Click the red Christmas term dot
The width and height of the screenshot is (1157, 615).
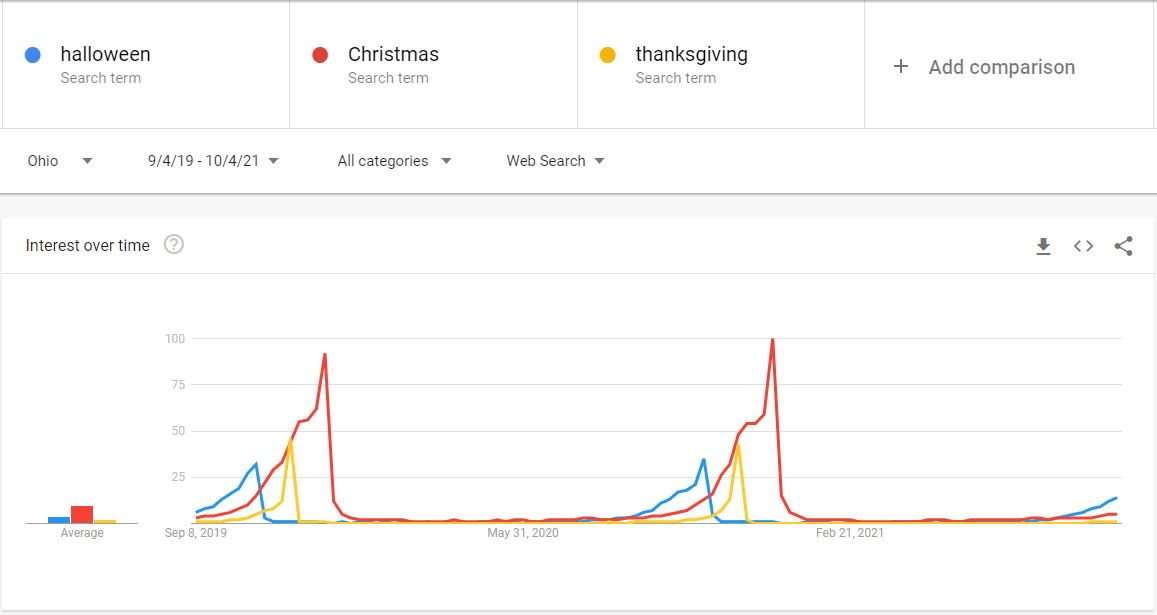coord(321,55)
